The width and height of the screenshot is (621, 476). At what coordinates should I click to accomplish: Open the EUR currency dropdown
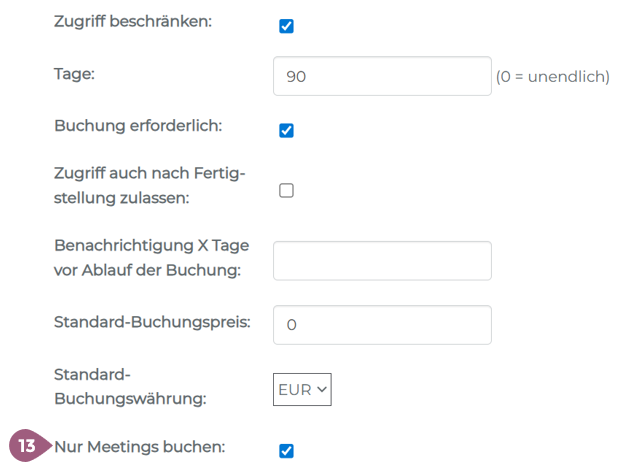[x=302, y=389]
